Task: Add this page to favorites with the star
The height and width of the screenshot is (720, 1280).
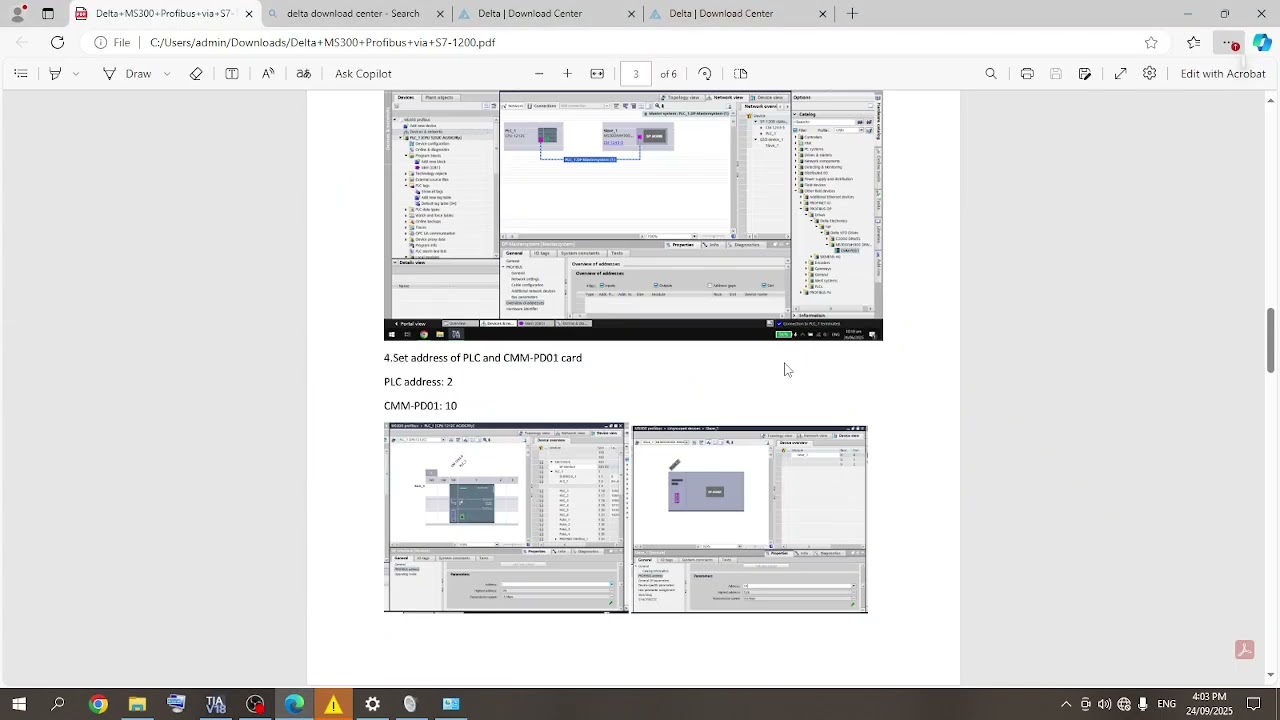Action: [1151, 42]
